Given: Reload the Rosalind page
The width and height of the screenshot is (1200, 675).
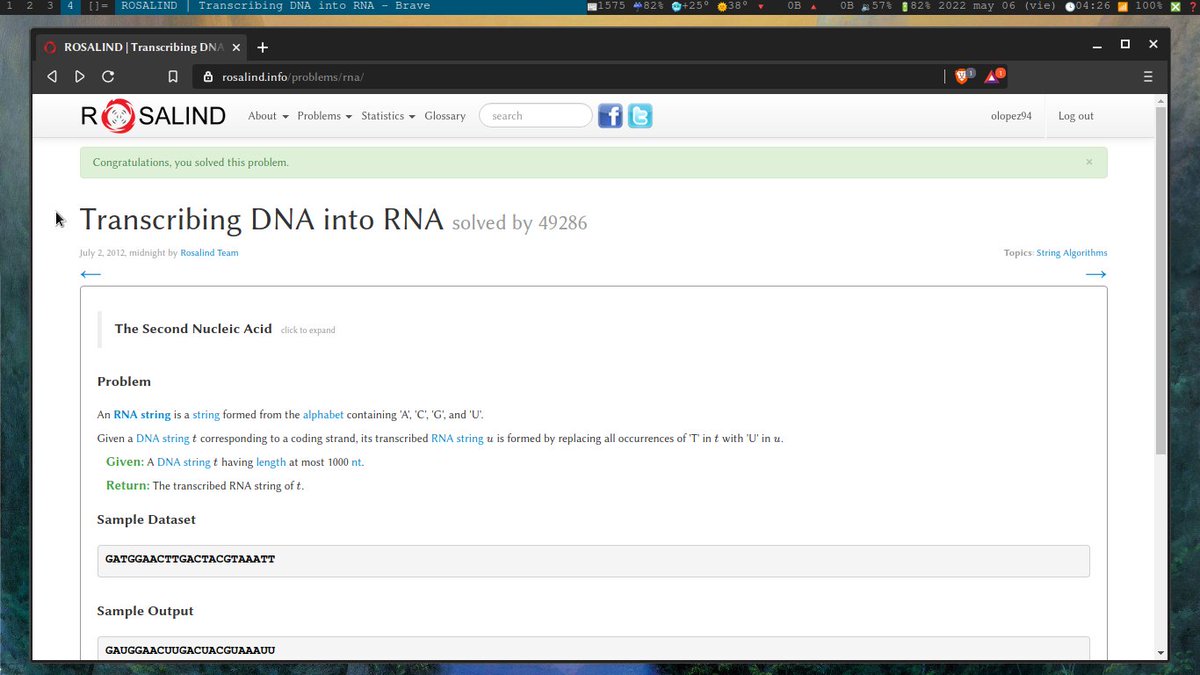Looking at the screenshot, I should (x=108, y=76).
